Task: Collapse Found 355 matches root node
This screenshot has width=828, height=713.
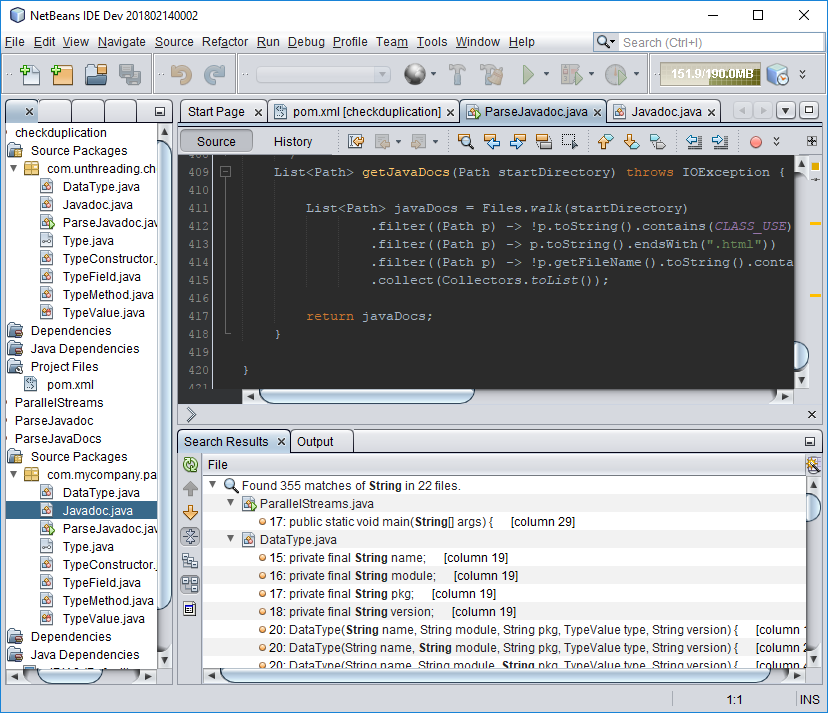Action: pyautogui.click(x=212, y=484)
